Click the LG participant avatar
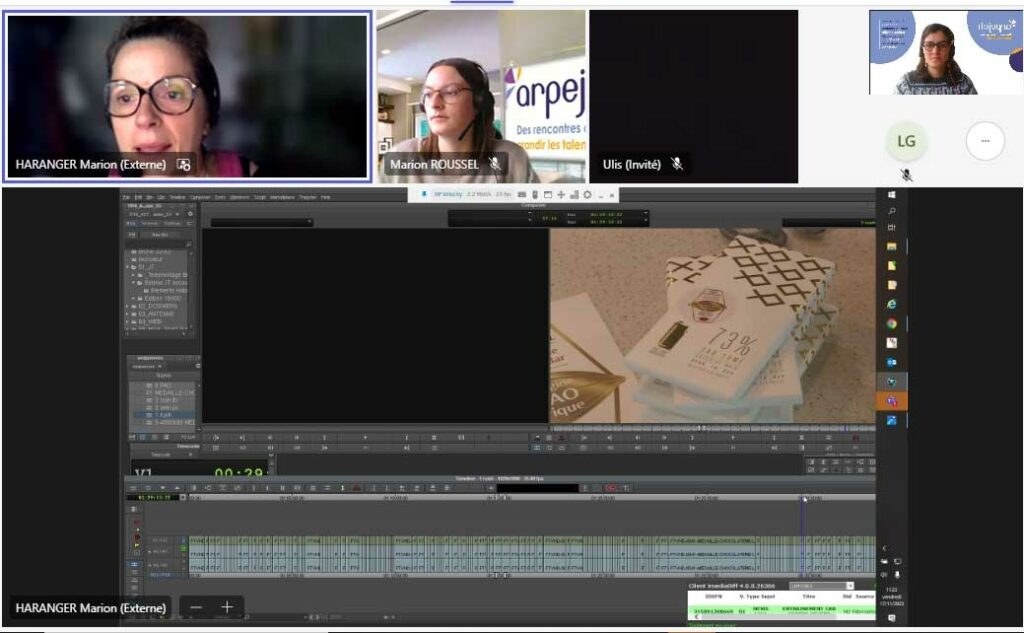The height and width of the screenshot is (633, 1024). click(x=906, y=142)
